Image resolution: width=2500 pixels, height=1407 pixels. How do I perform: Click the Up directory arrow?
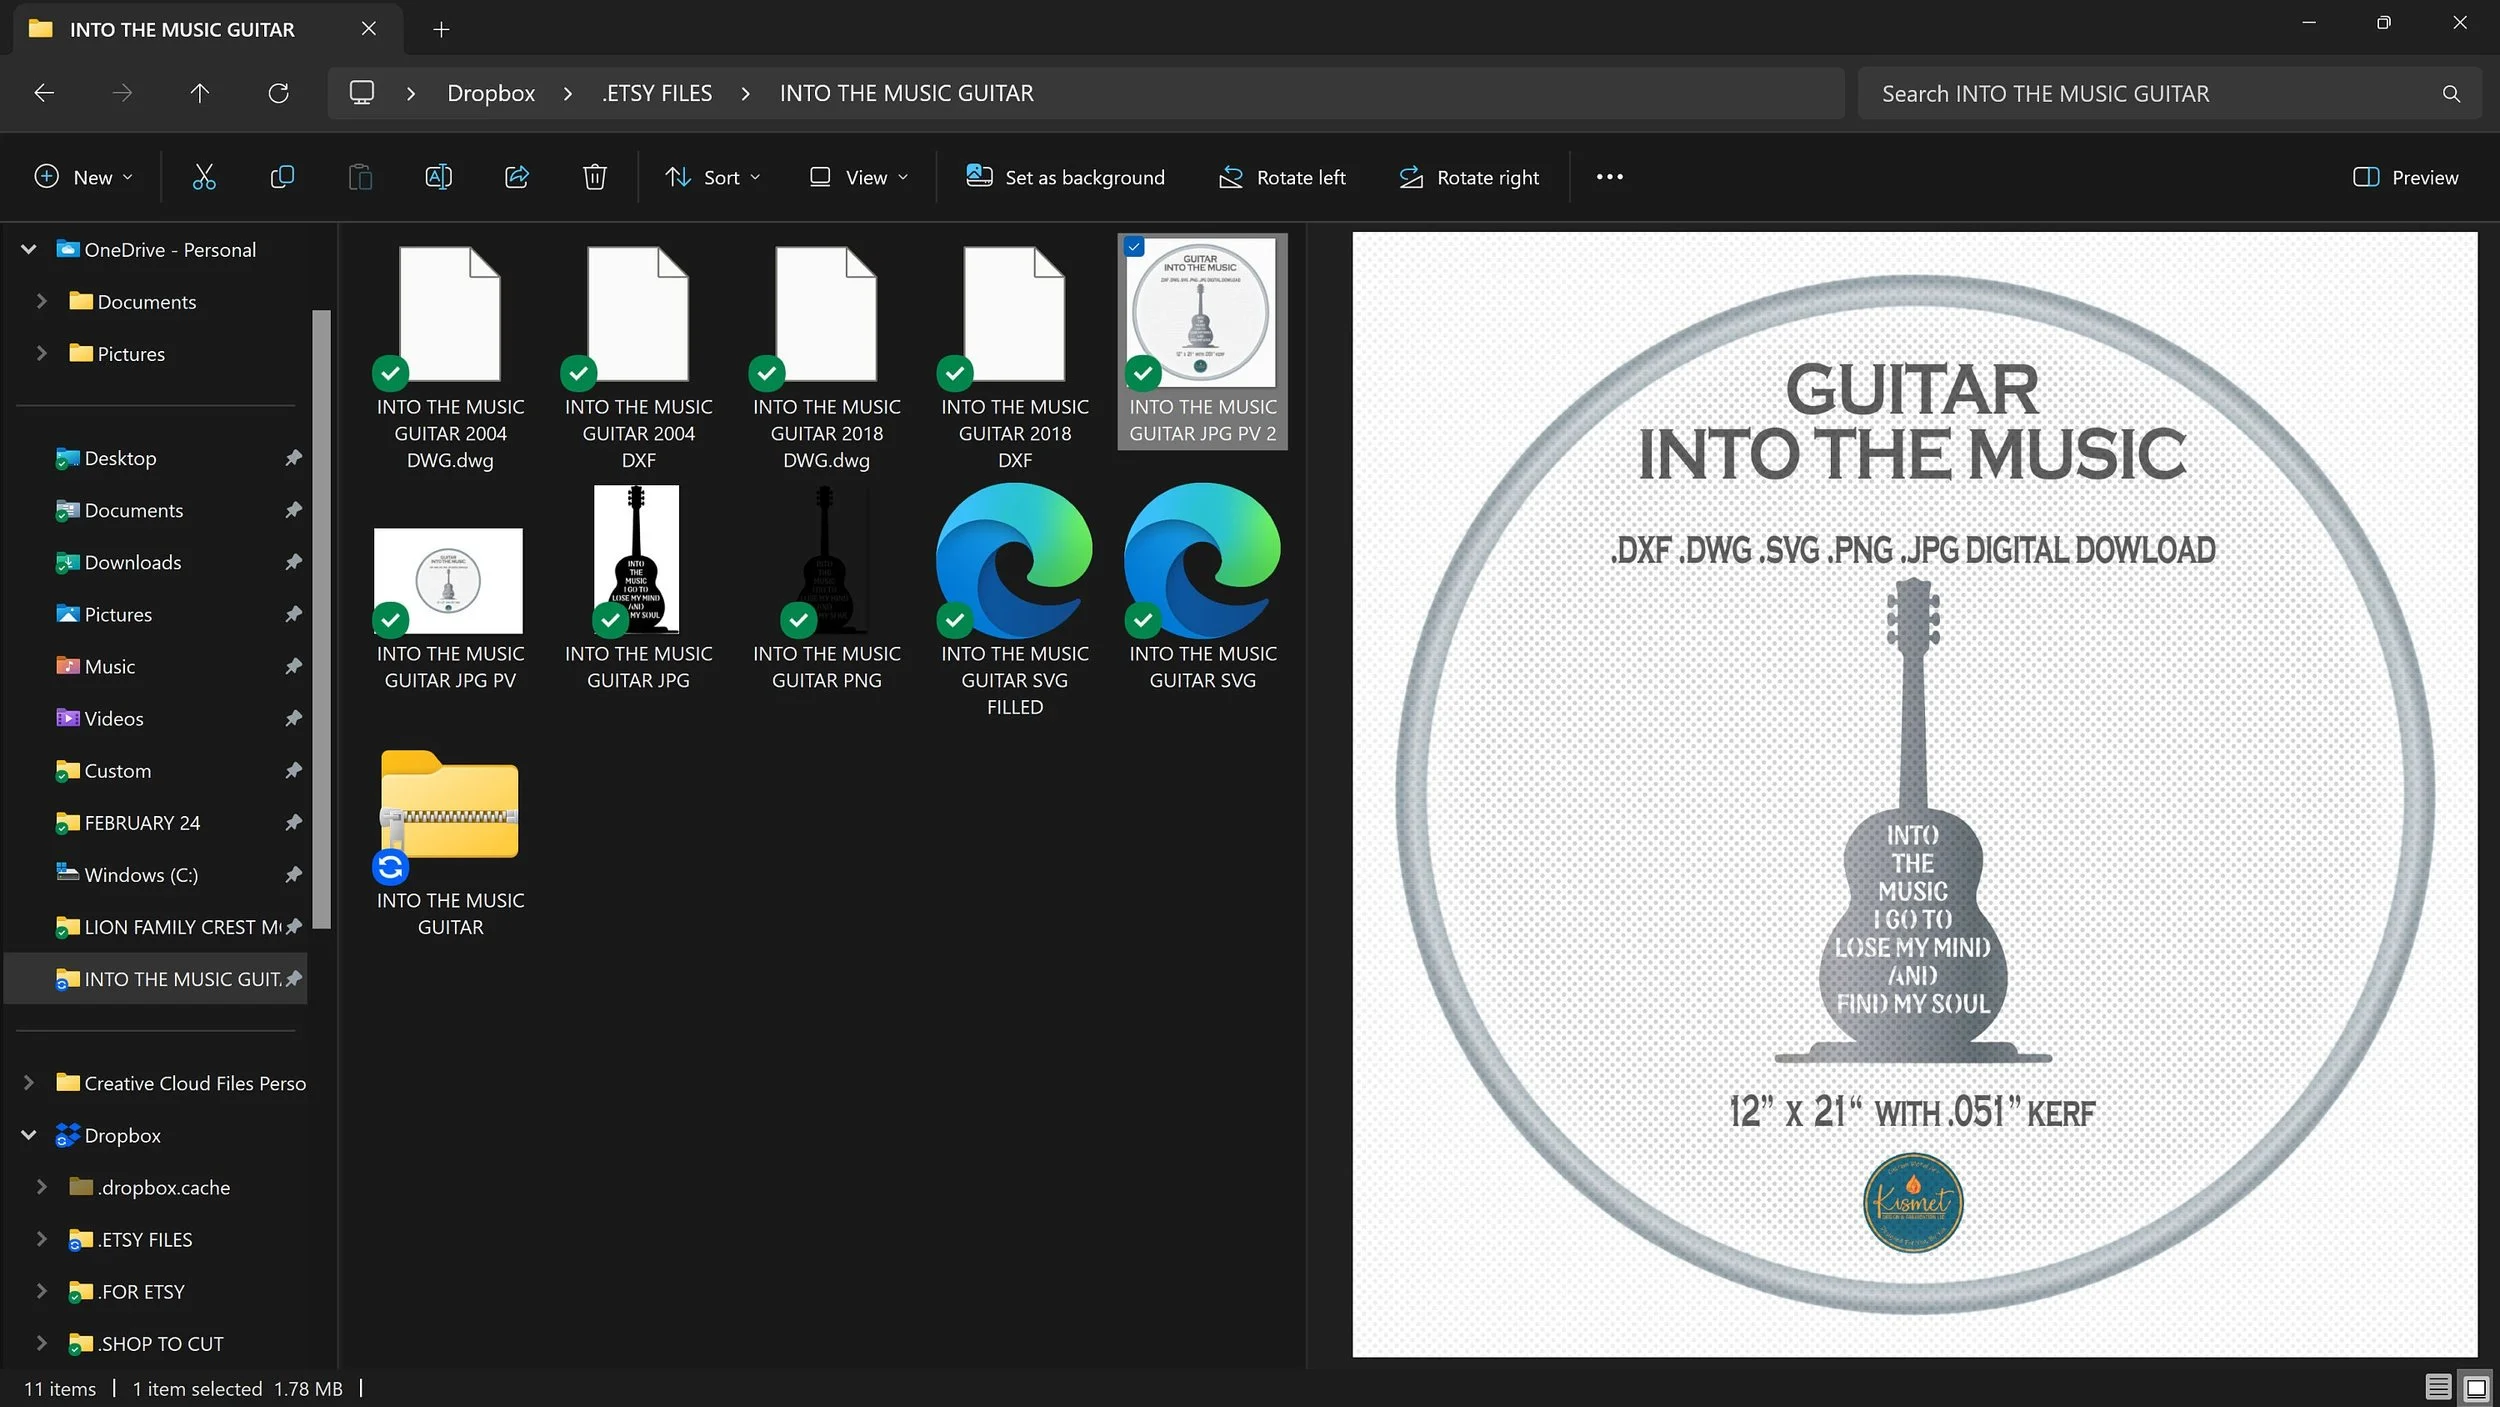[199, 93]
